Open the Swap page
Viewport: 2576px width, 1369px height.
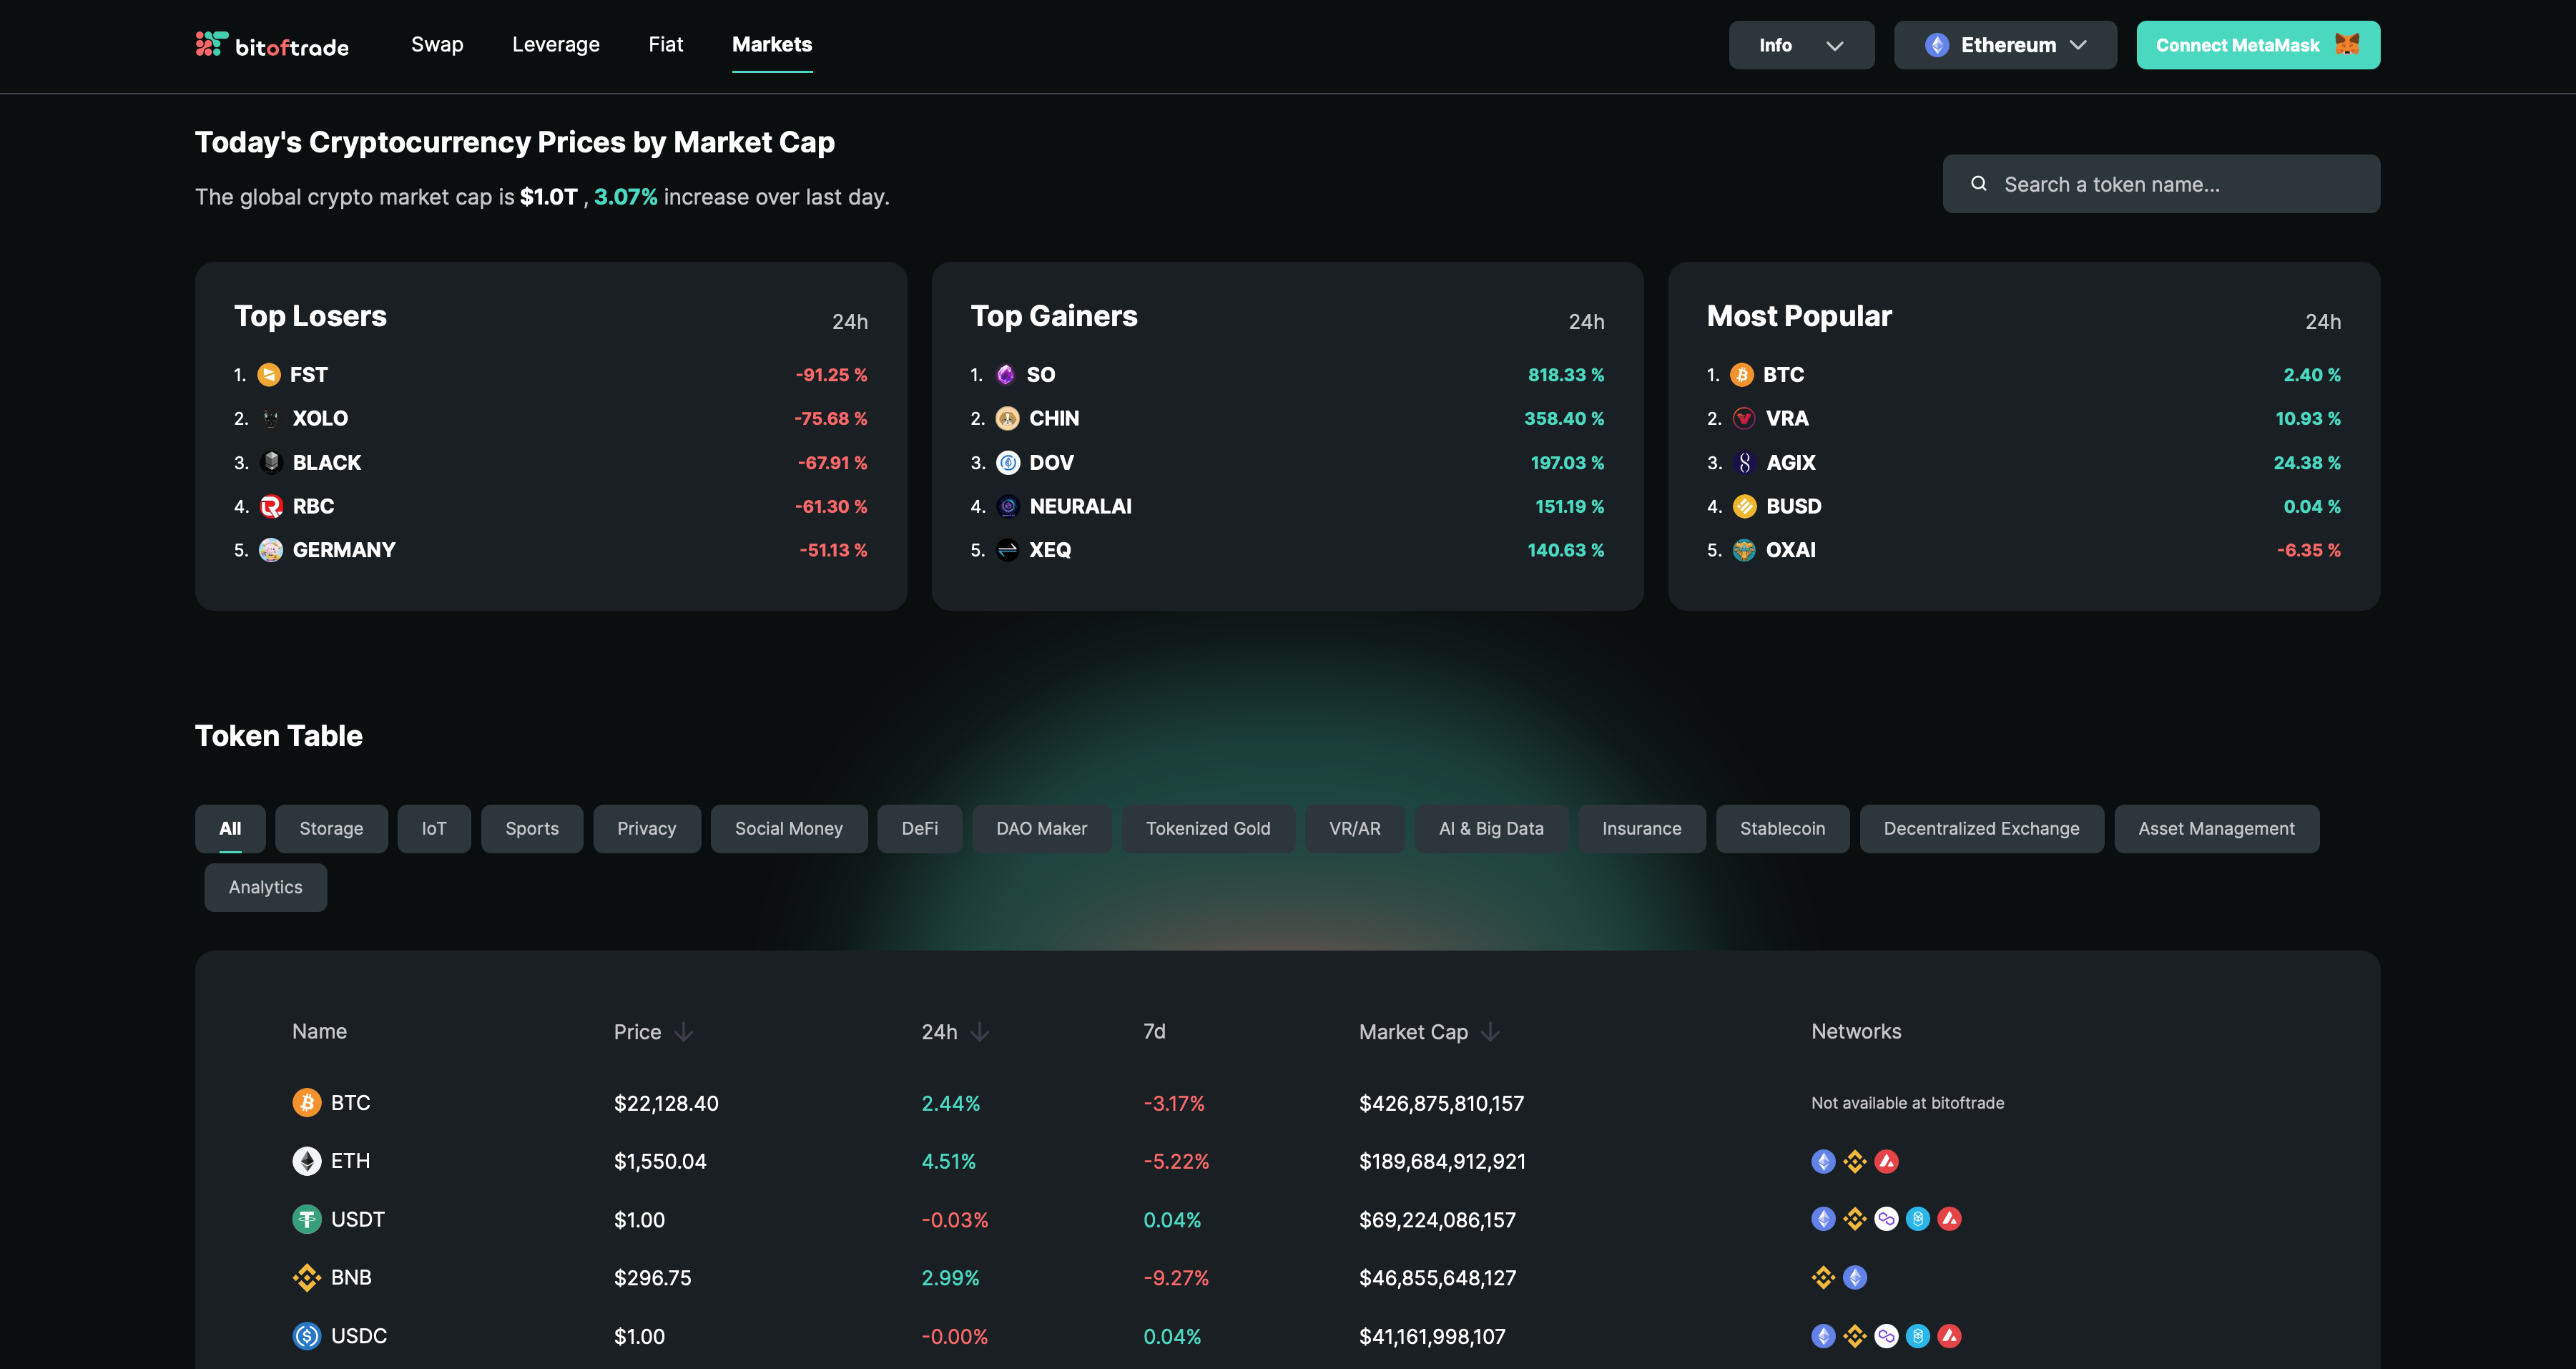437,44
